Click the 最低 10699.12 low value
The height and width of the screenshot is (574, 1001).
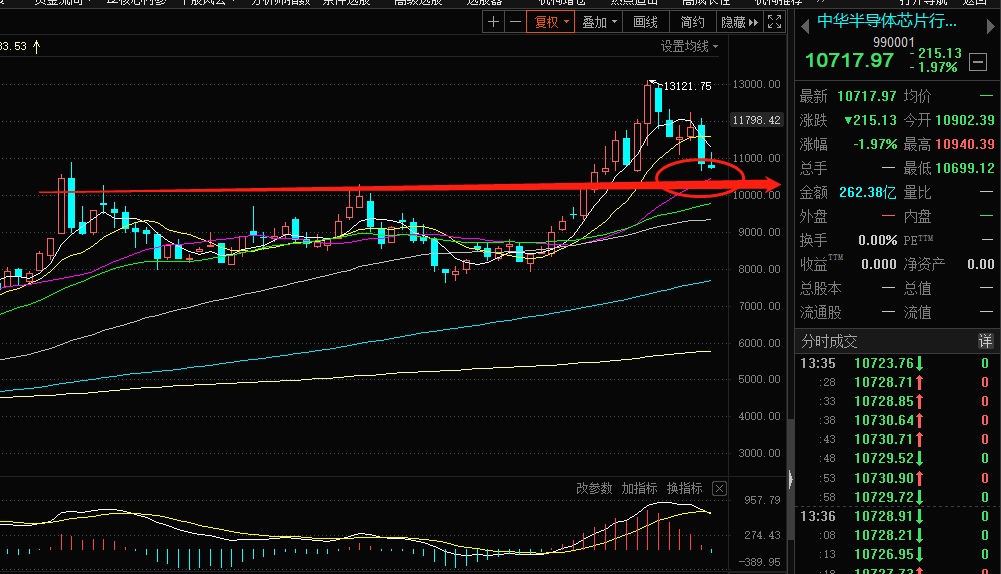(x=965, y=168)
